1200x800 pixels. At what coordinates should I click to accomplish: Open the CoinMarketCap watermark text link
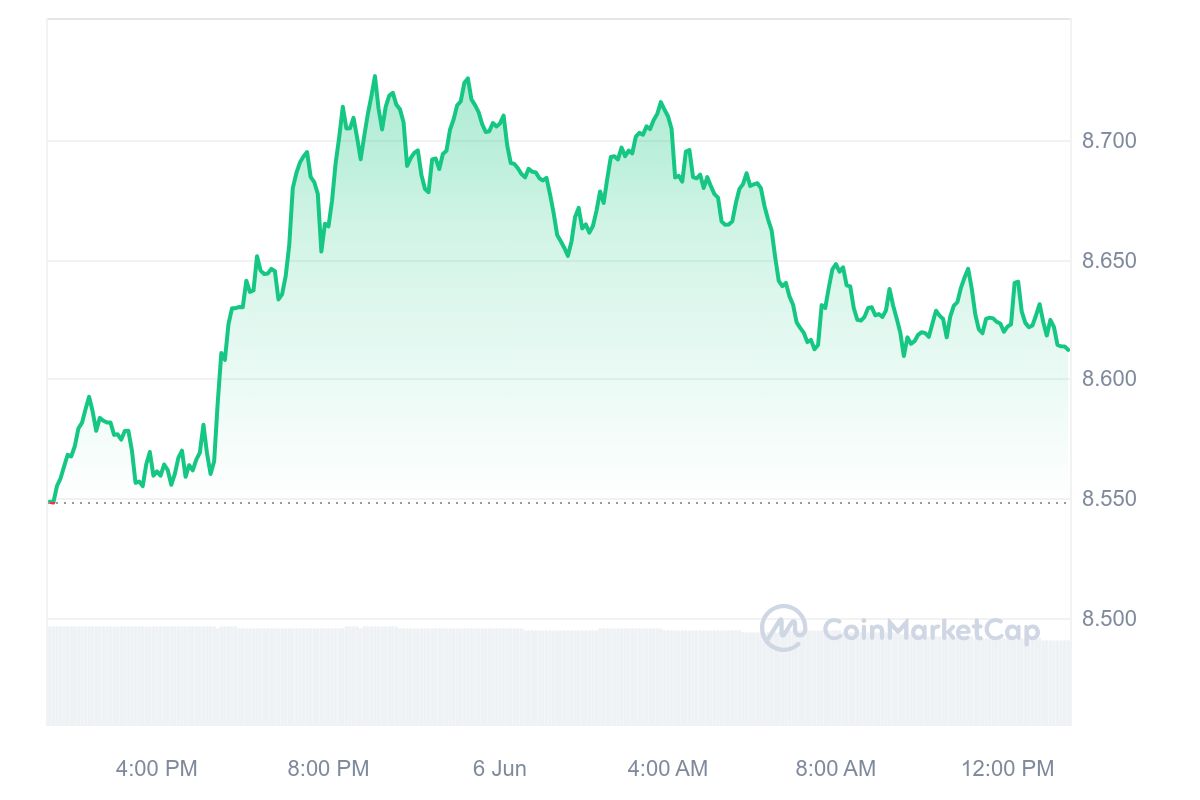[930, 629]
